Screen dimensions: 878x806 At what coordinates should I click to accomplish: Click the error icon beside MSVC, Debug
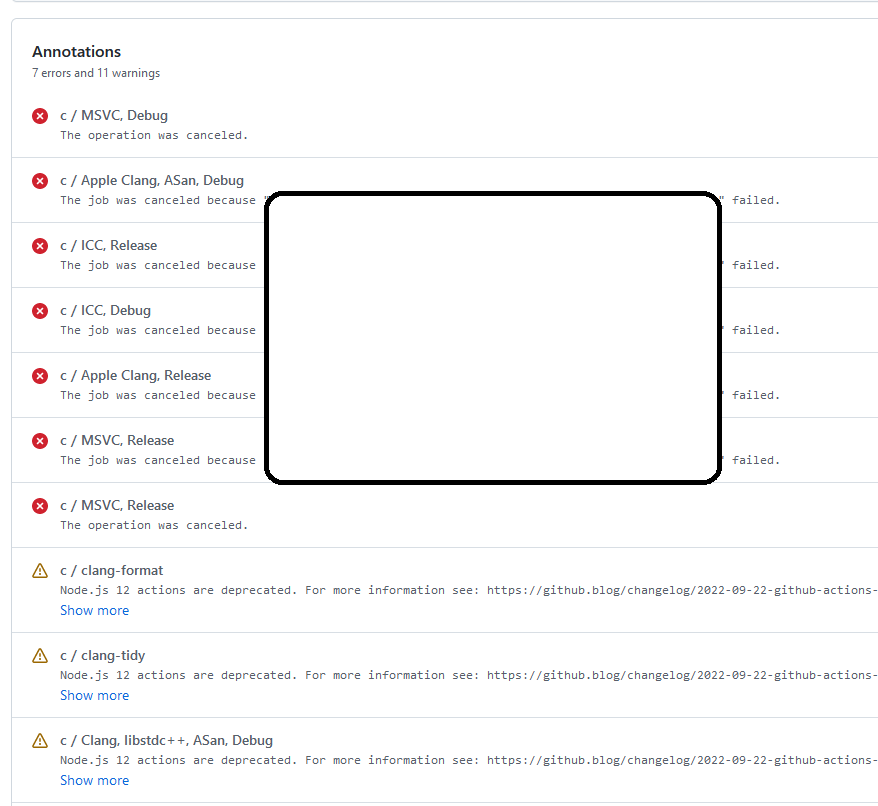[40, 116]
